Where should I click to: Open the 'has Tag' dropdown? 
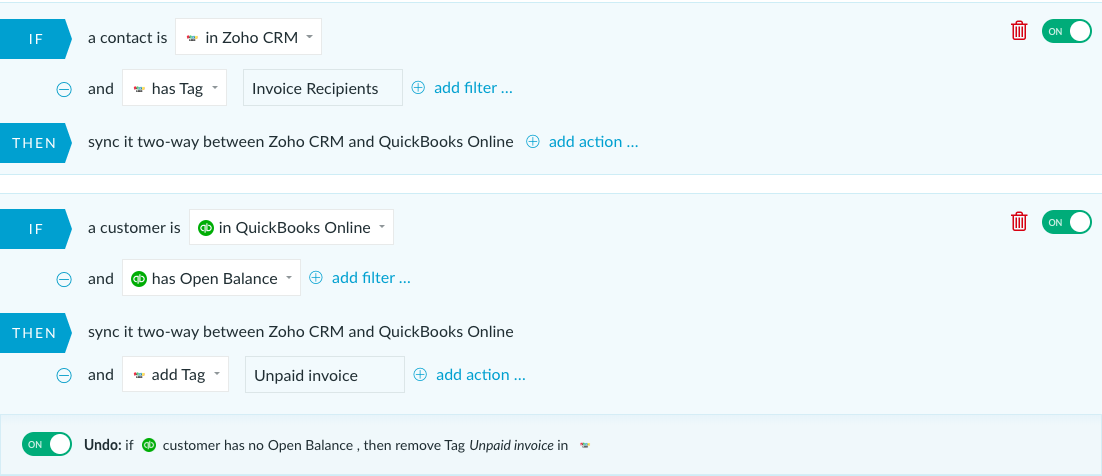tap(174, 88)
